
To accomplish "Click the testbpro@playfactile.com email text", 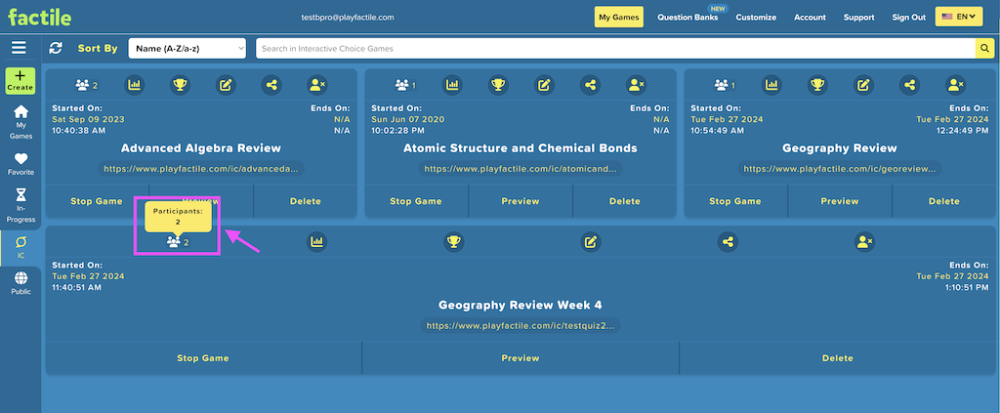I will 348,17.
